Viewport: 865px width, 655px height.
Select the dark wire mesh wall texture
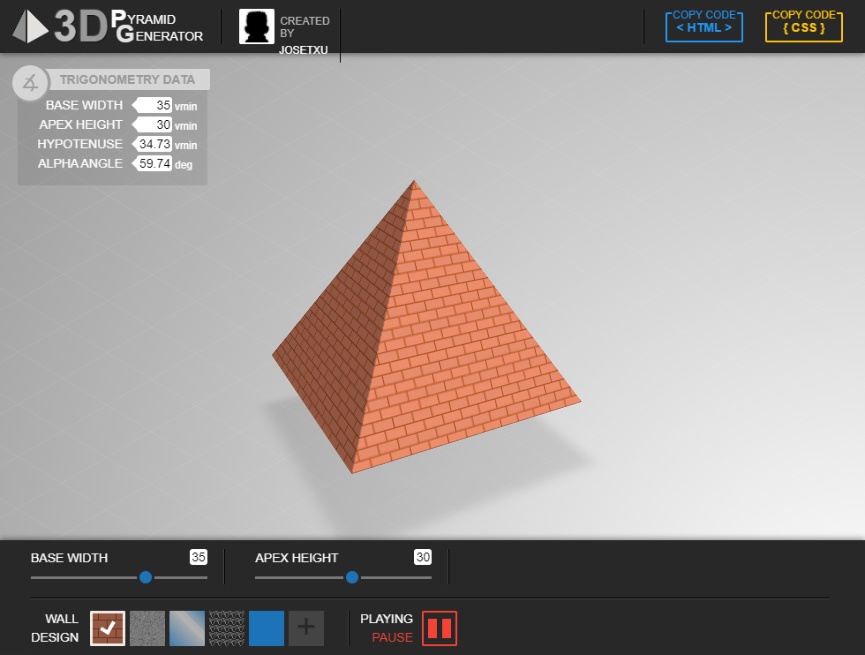pyautogui.click(x=227, y=628)
